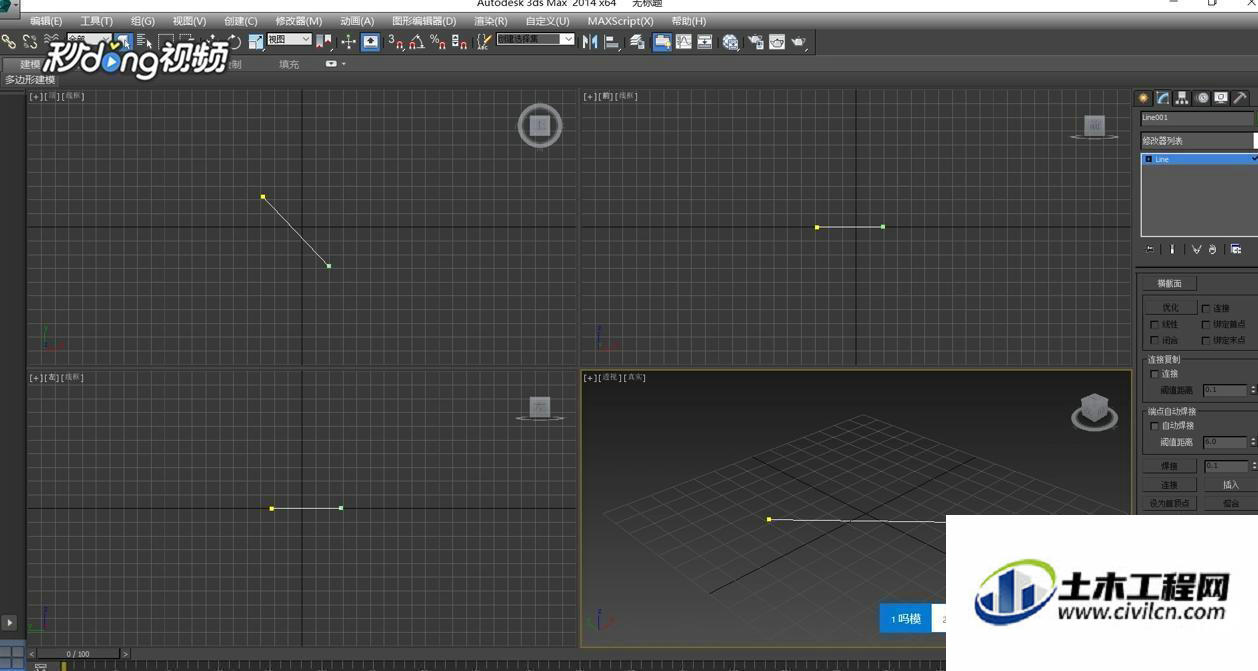Switch to the Utilities command panel tab

point(1240,98)
